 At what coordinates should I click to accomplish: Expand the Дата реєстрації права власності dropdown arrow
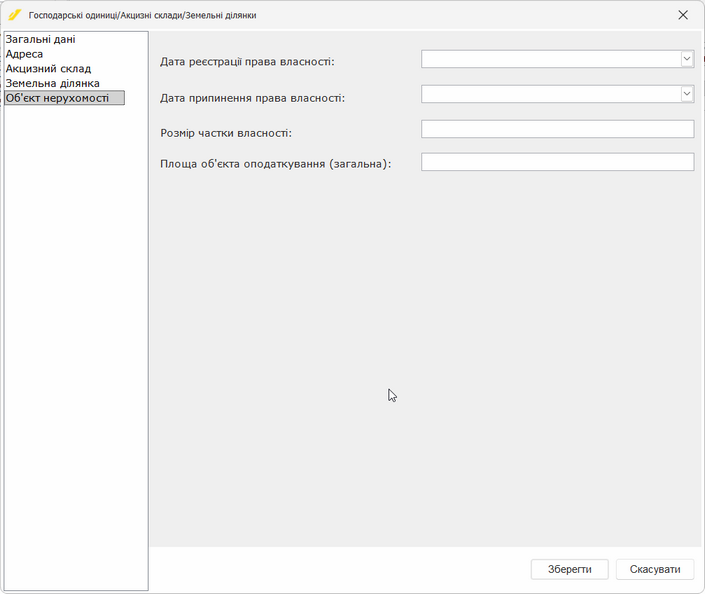pyautogui.click(x=687, y=59)
